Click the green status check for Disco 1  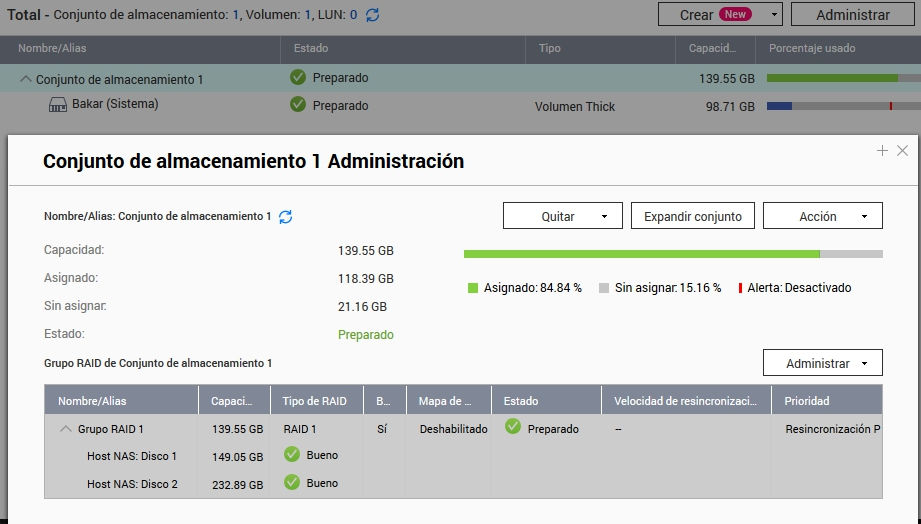pyautogui.click(x=292, y=455)
